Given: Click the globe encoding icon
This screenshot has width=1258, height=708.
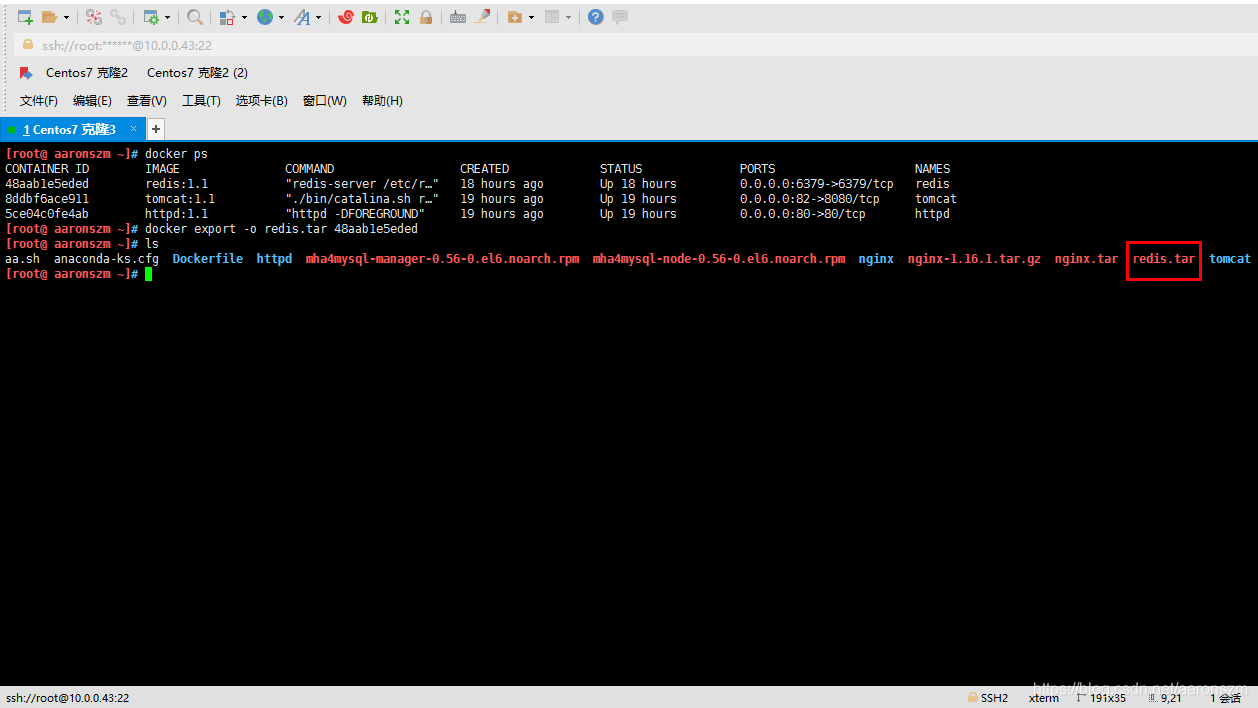Looking at the screenshot, I should tap(265, 17).
